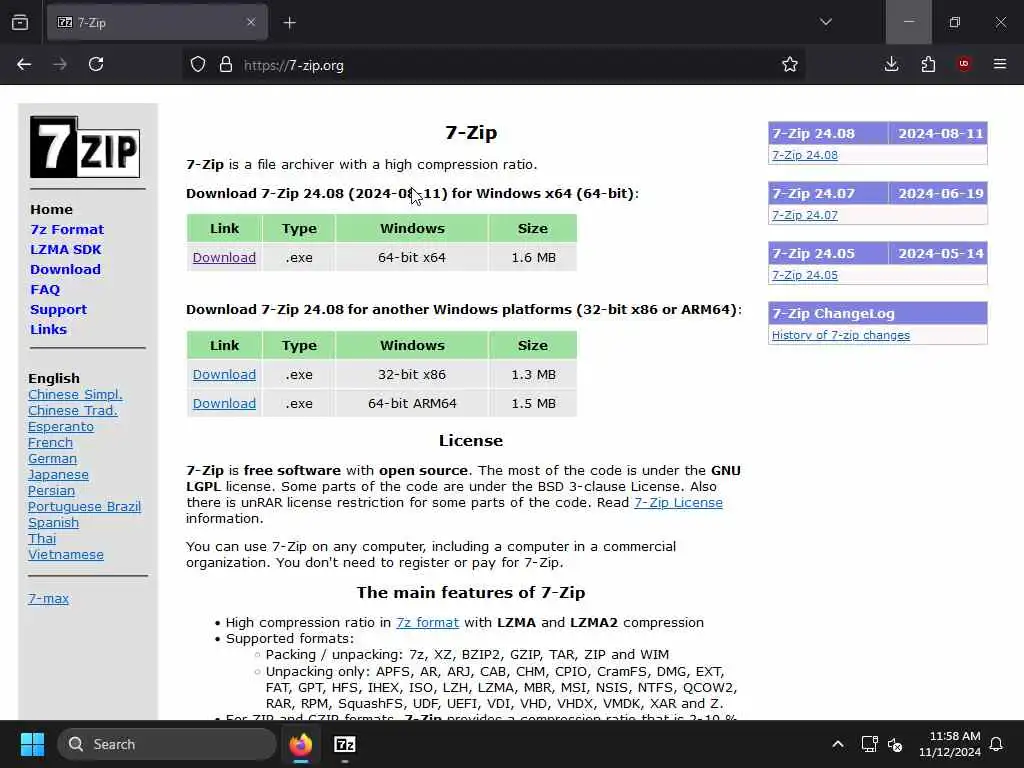Download the 64-bit ARM64 .exe

224,403
